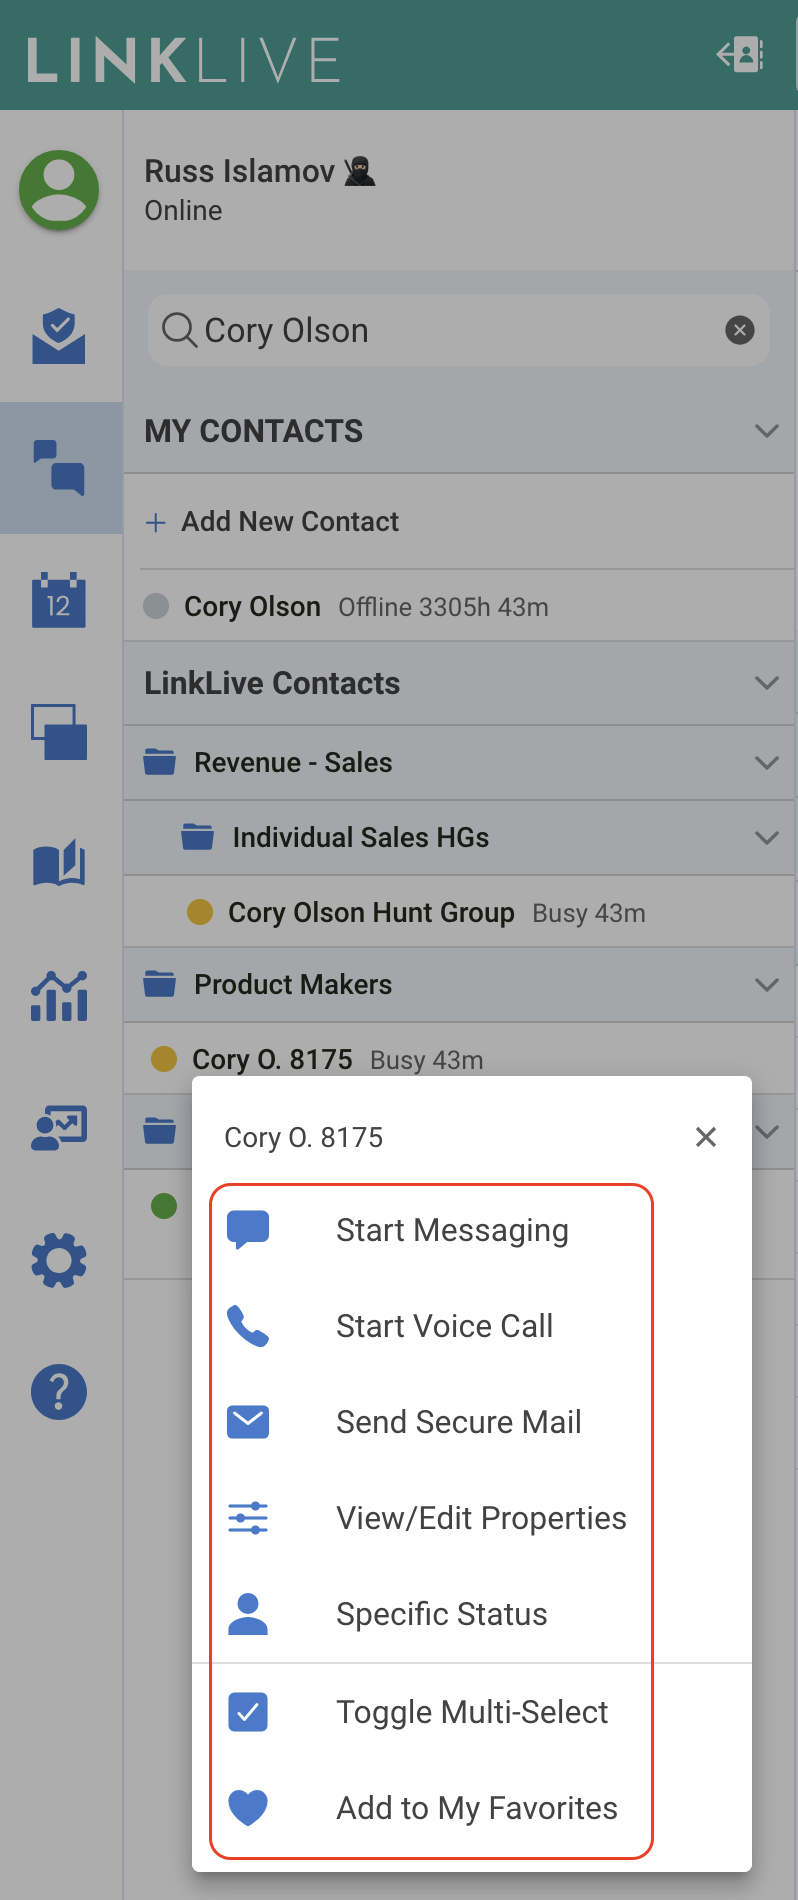This screenshot has width=798, height=1900.
Task: Open the chat conversations sidebar icon
Action: (59, 467)
